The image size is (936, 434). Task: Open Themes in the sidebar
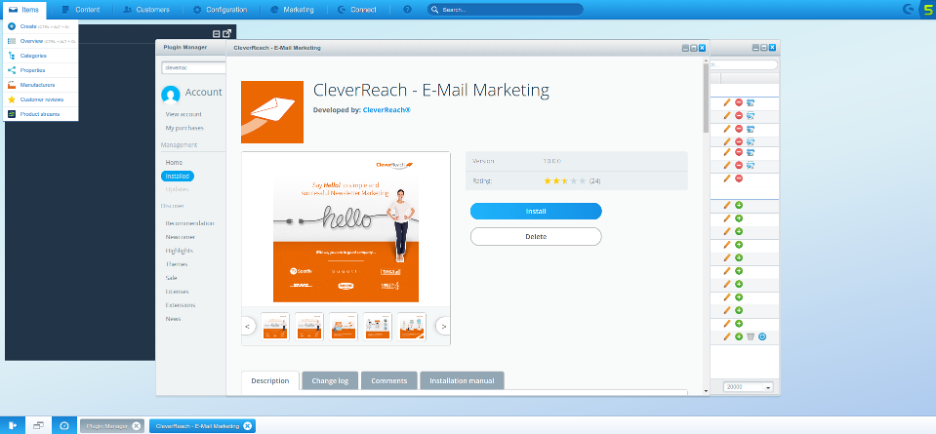[177, 264]
